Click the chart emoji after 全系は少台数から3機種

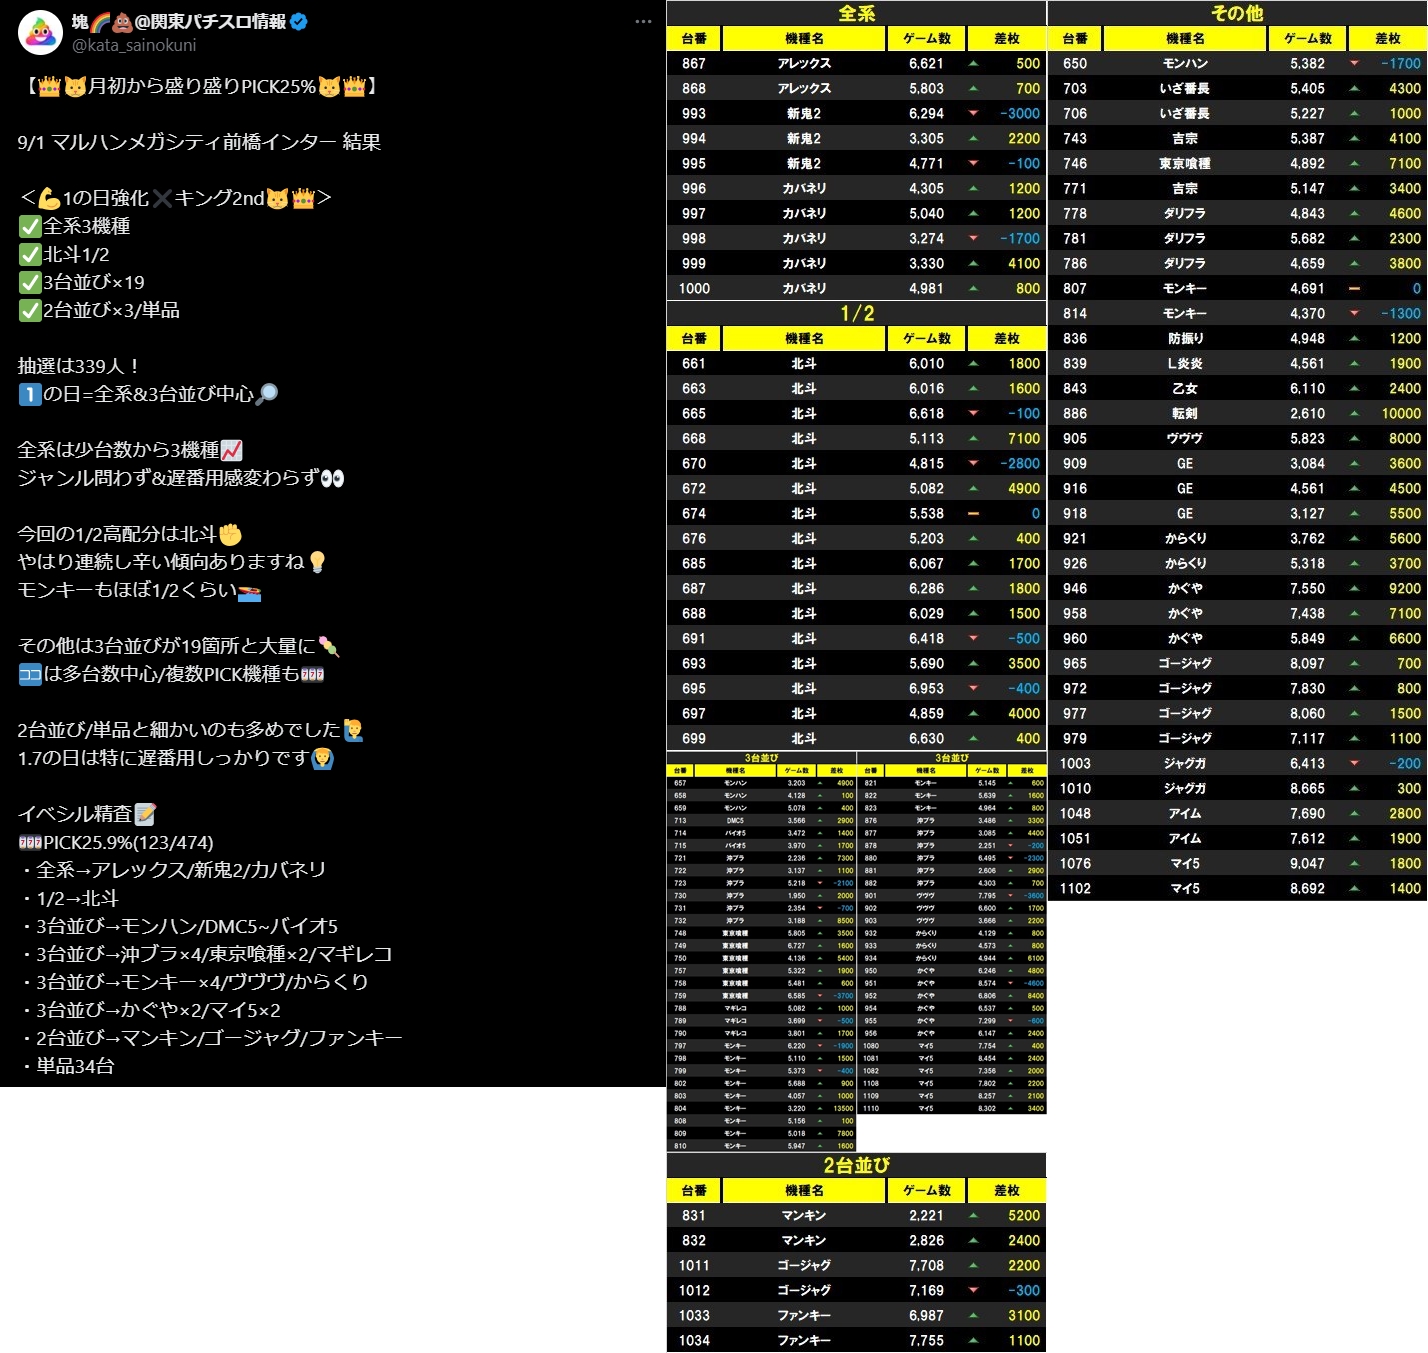click(231, 450)
